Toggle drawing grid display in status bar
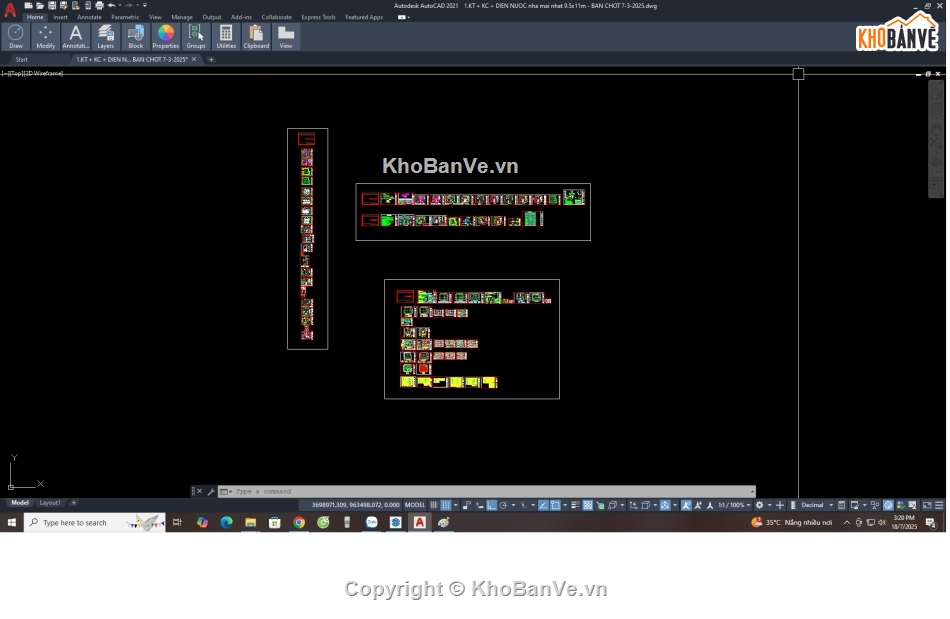Image resolution: width=950 pixels, height=619 pixels. pos(434,505)
